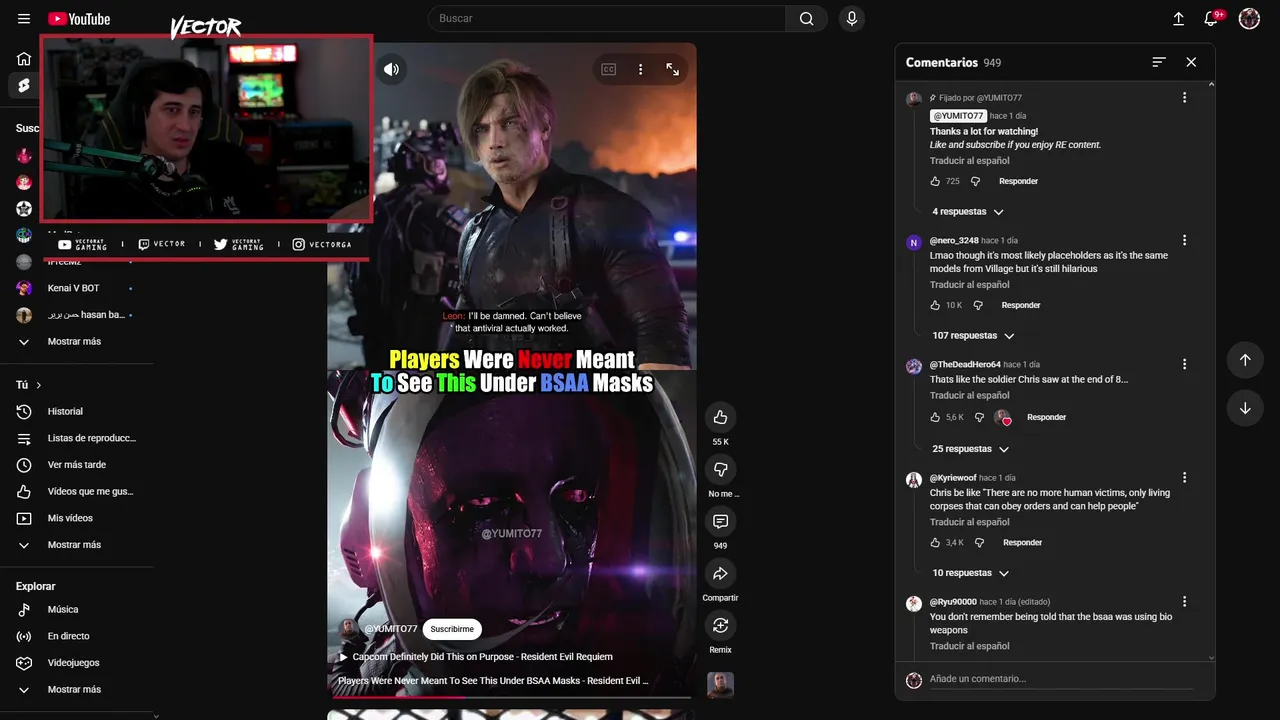Screen dimensions: 1280x720
Task: Like TheDeadHero64's comment with 5,6 K
Action: [935, 417]
